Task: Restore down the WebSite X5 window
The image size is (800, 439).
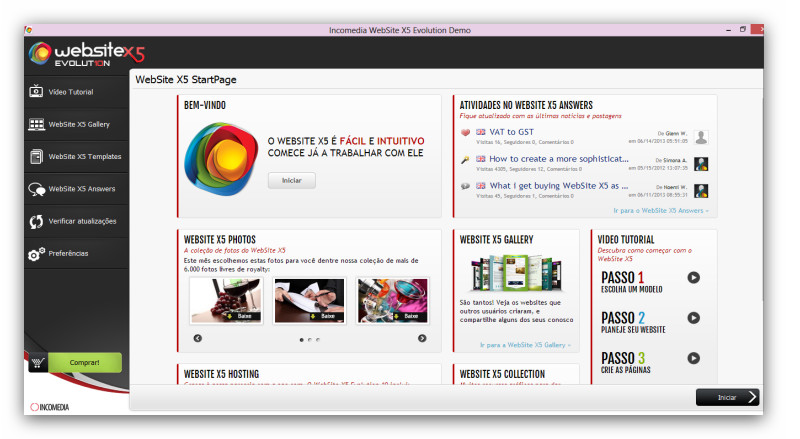Action: point(743,30)
